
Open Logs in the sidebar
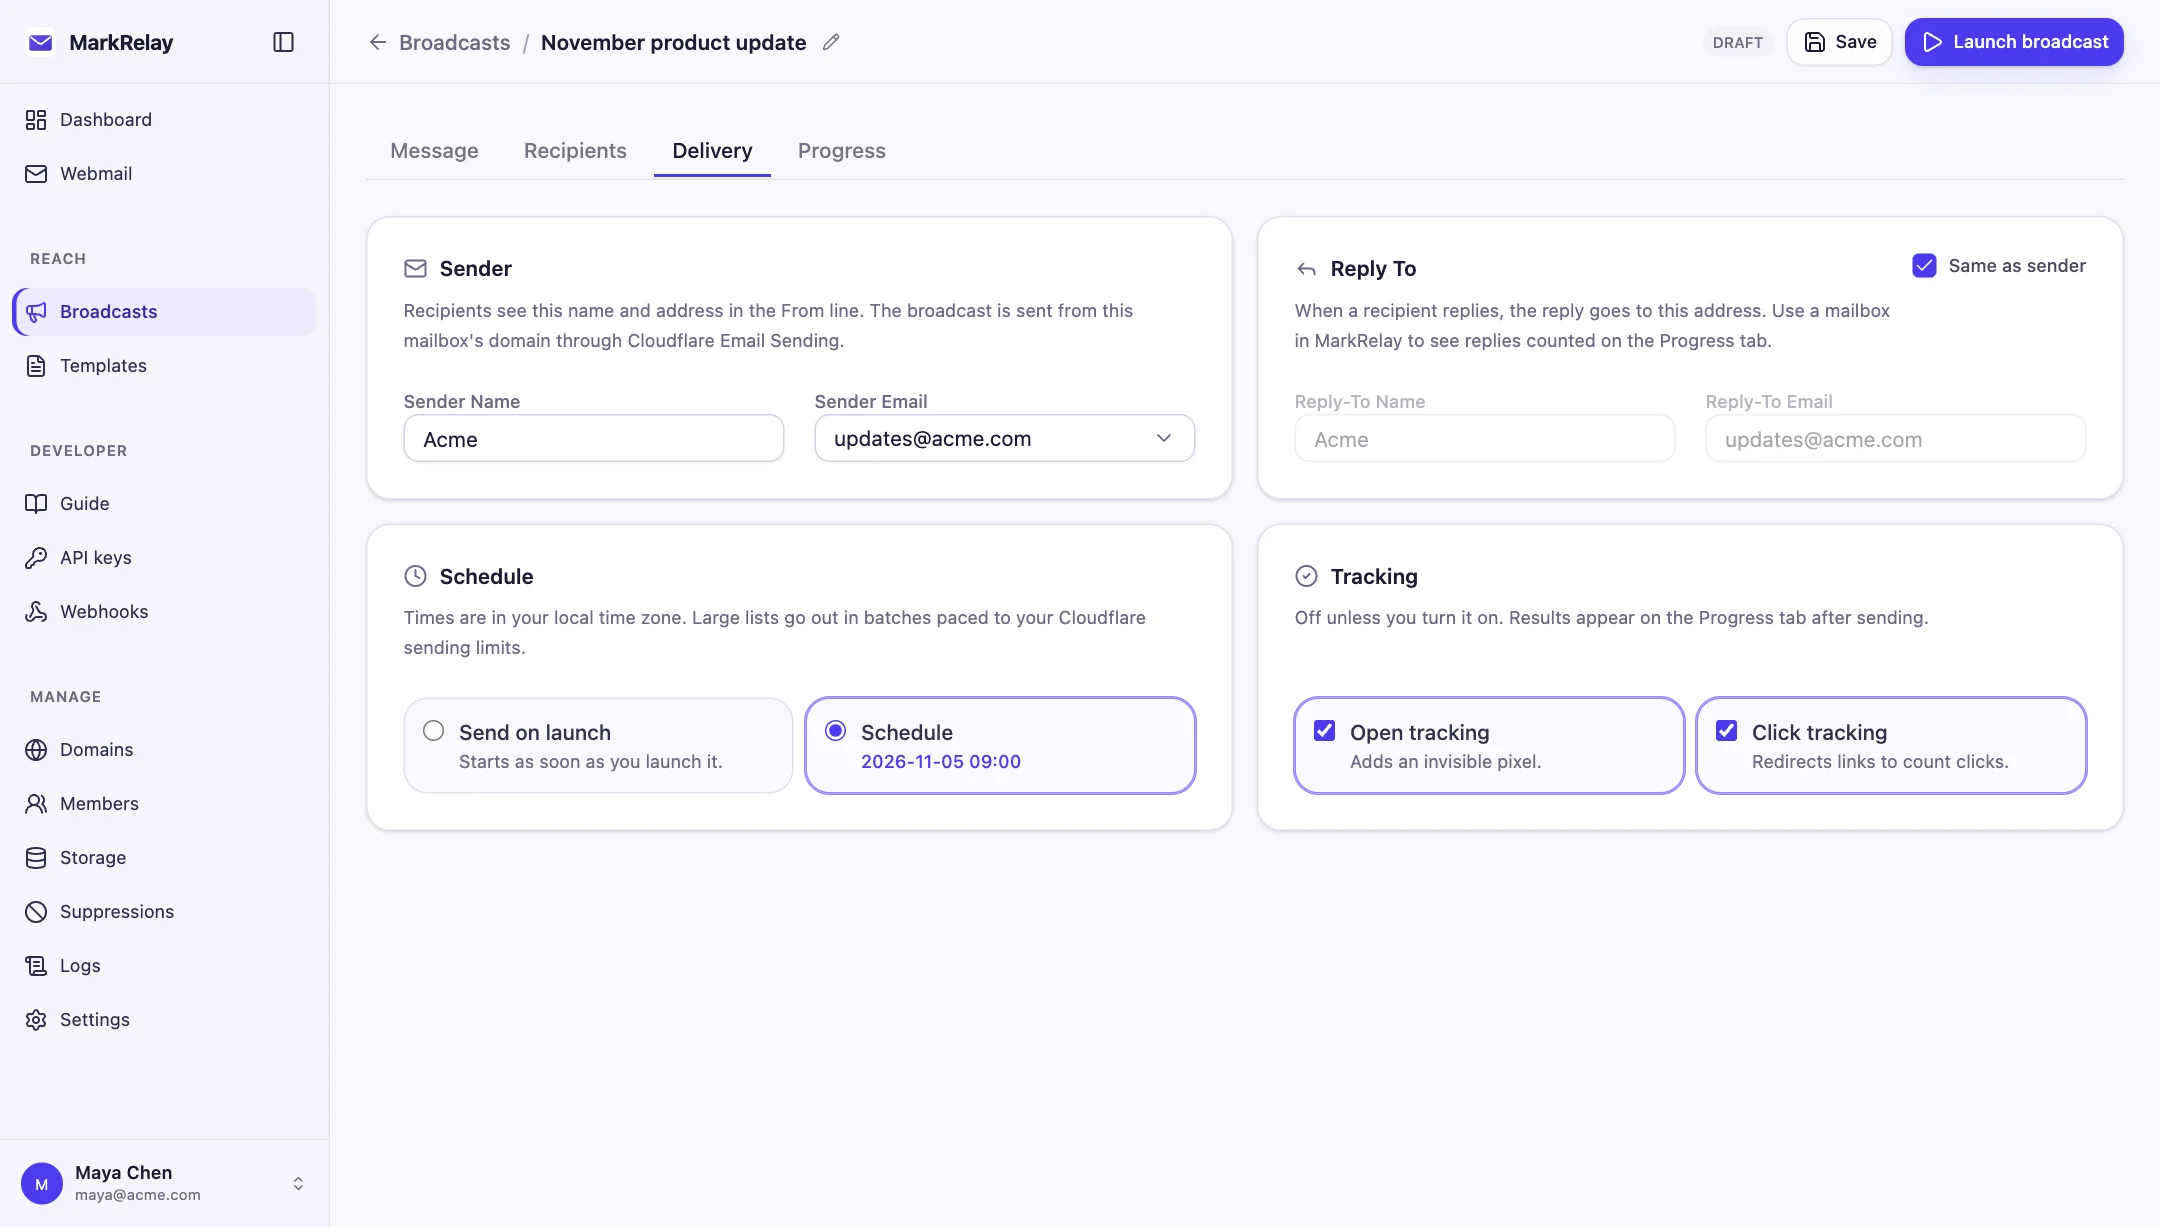(164, 966)
